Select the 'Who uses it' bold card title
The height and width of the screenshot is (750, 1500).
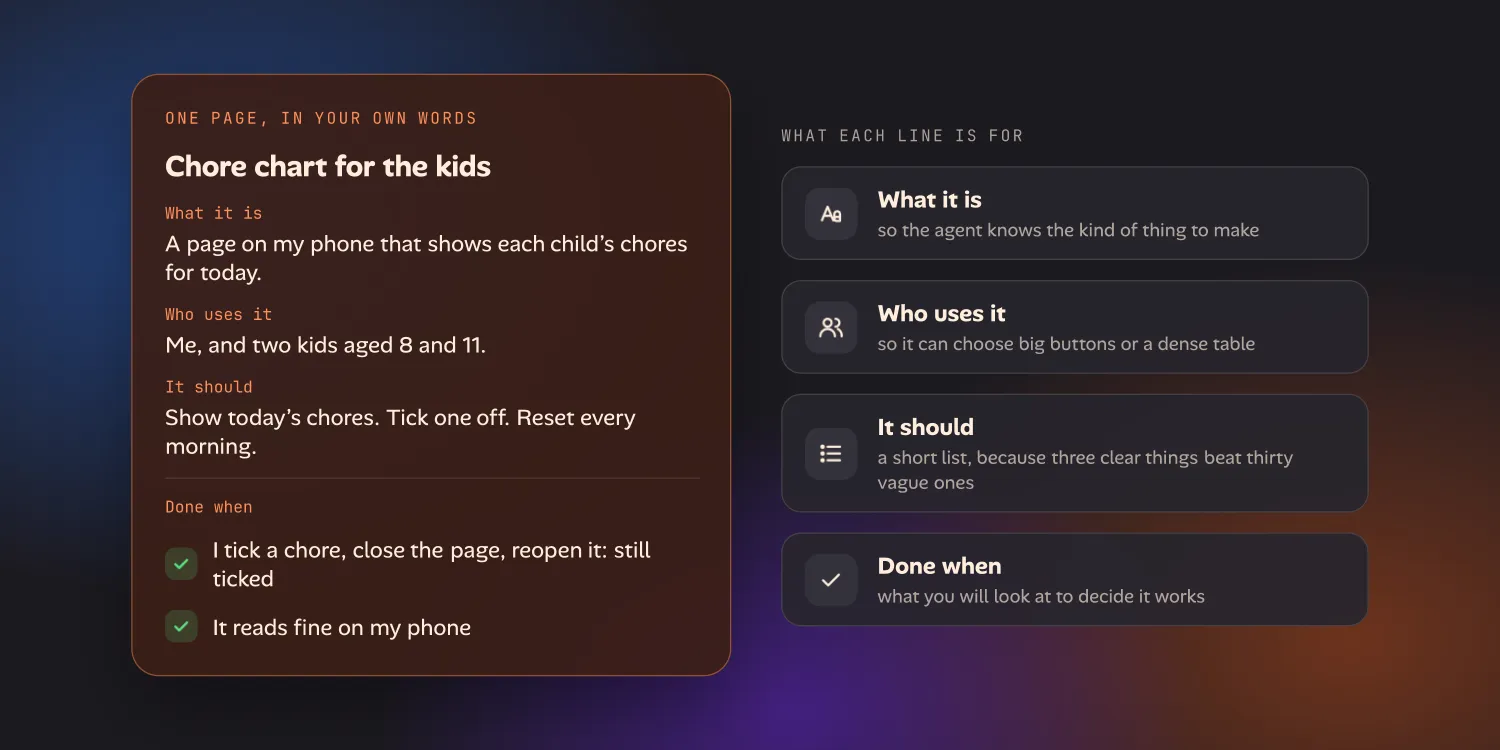(941, 314)
